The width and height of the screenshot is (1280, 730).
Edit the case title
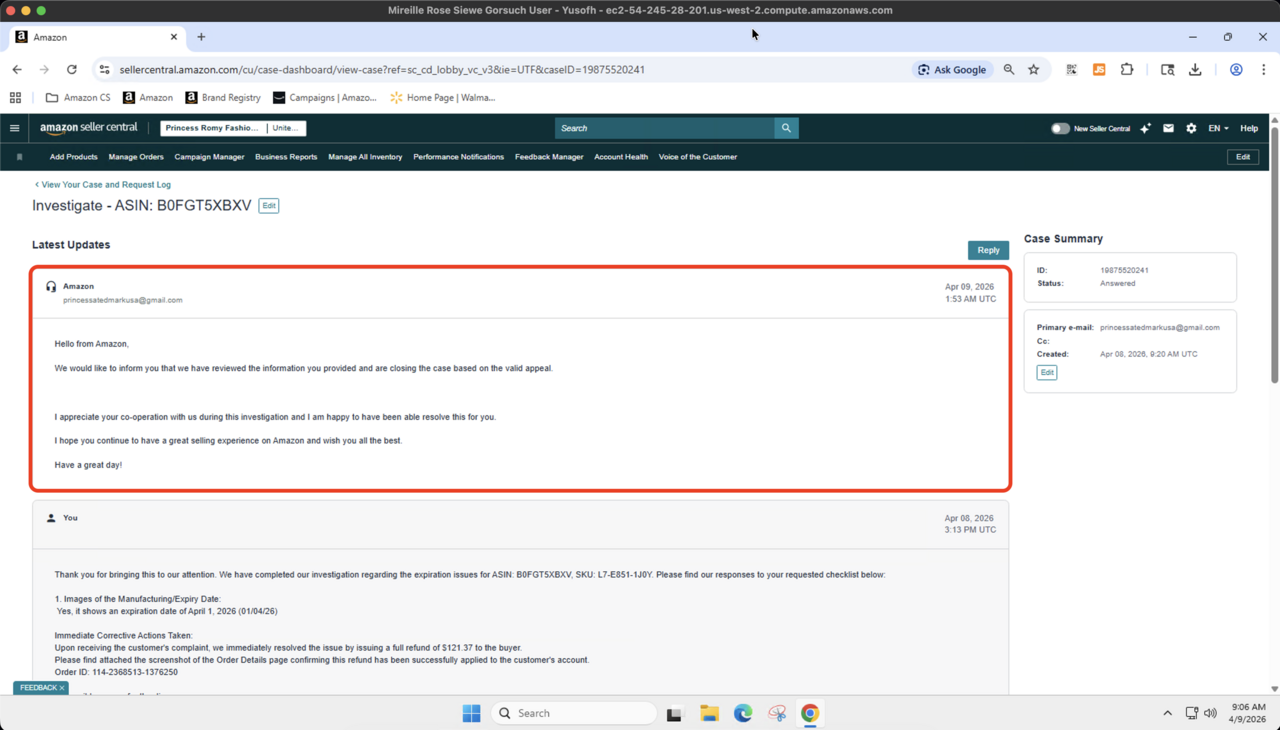pyautogui.click(x=269, y=206)
